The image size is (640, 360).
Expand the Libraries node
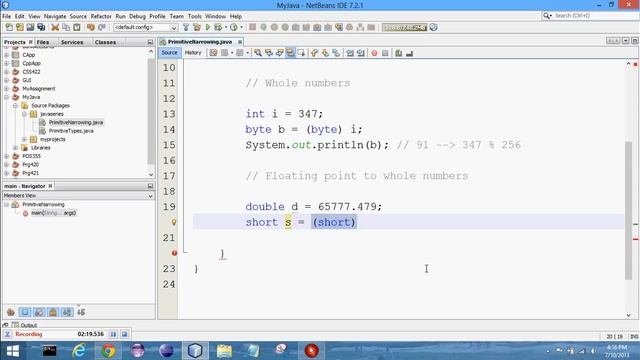pos(16,148)
